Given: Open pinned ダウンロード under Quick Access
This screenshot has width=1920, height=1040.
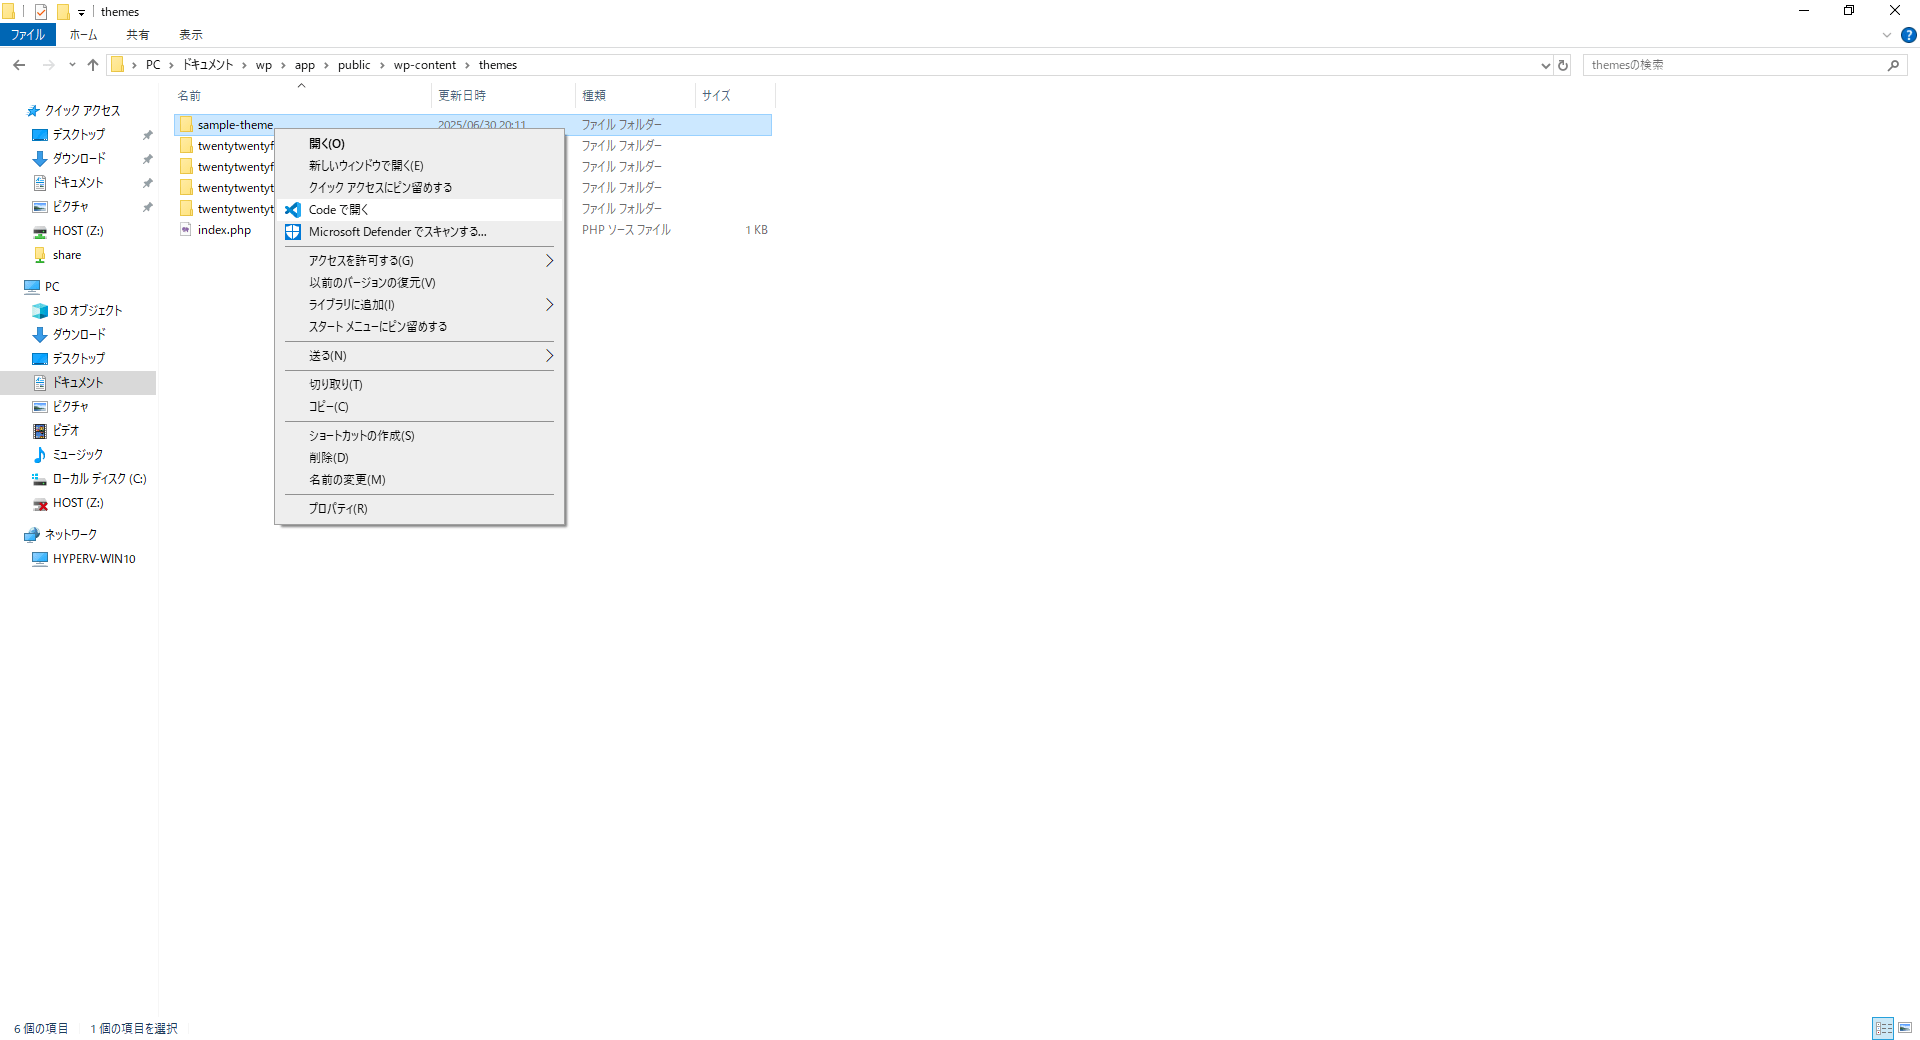Looking at the screenshot, I should pos(79,159).
